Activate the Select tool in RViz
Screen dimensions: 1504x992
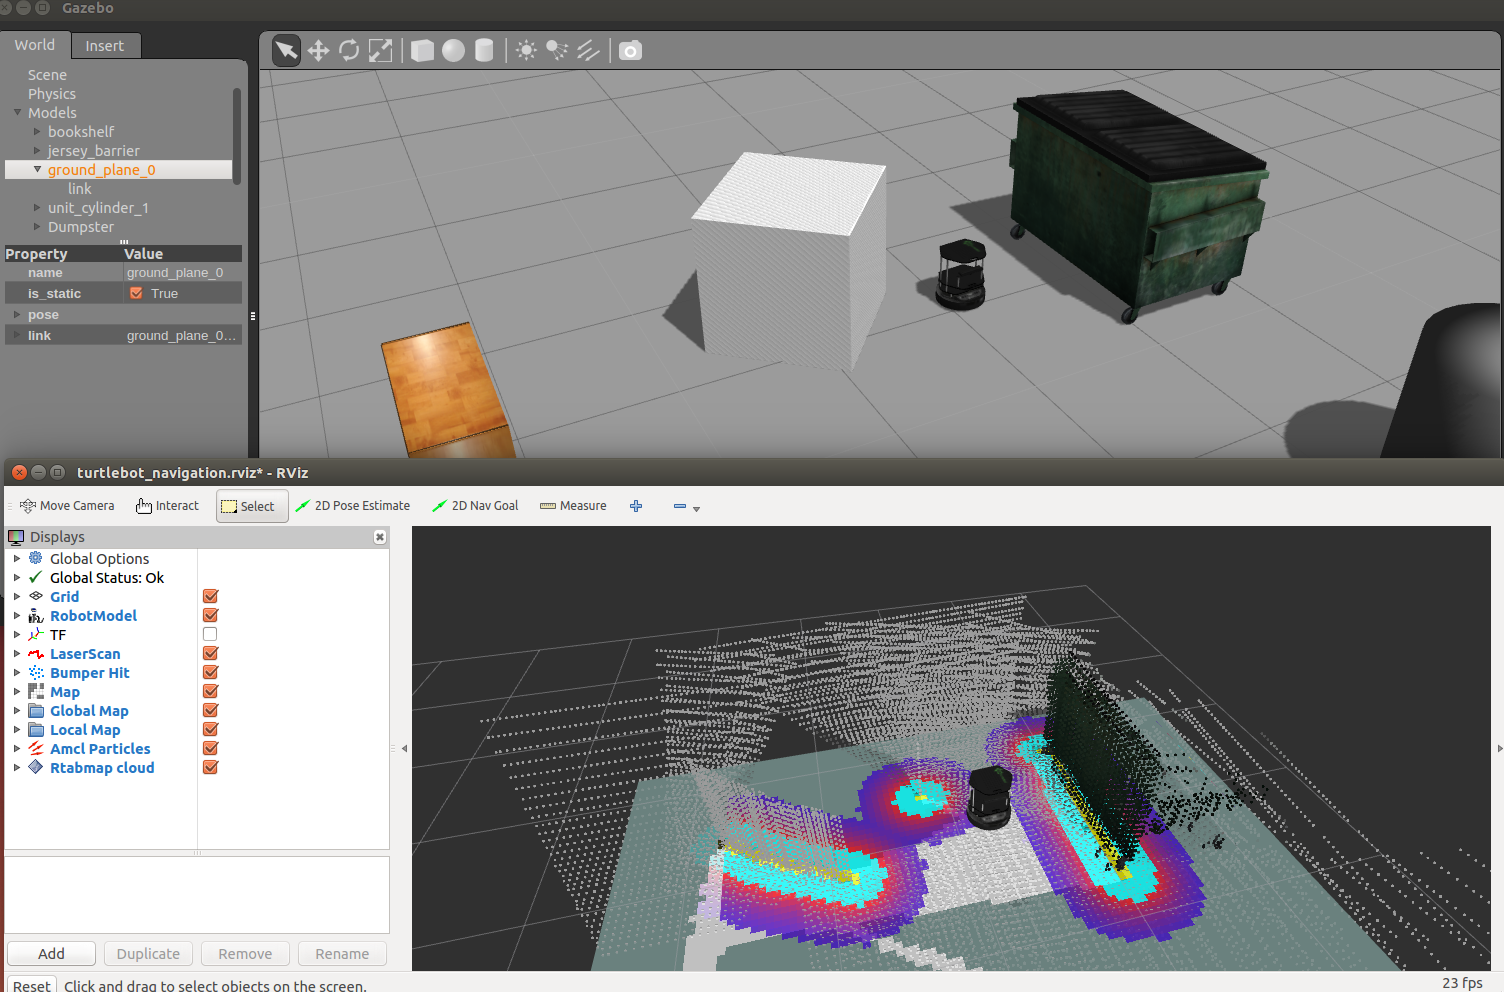coord(252,506)
